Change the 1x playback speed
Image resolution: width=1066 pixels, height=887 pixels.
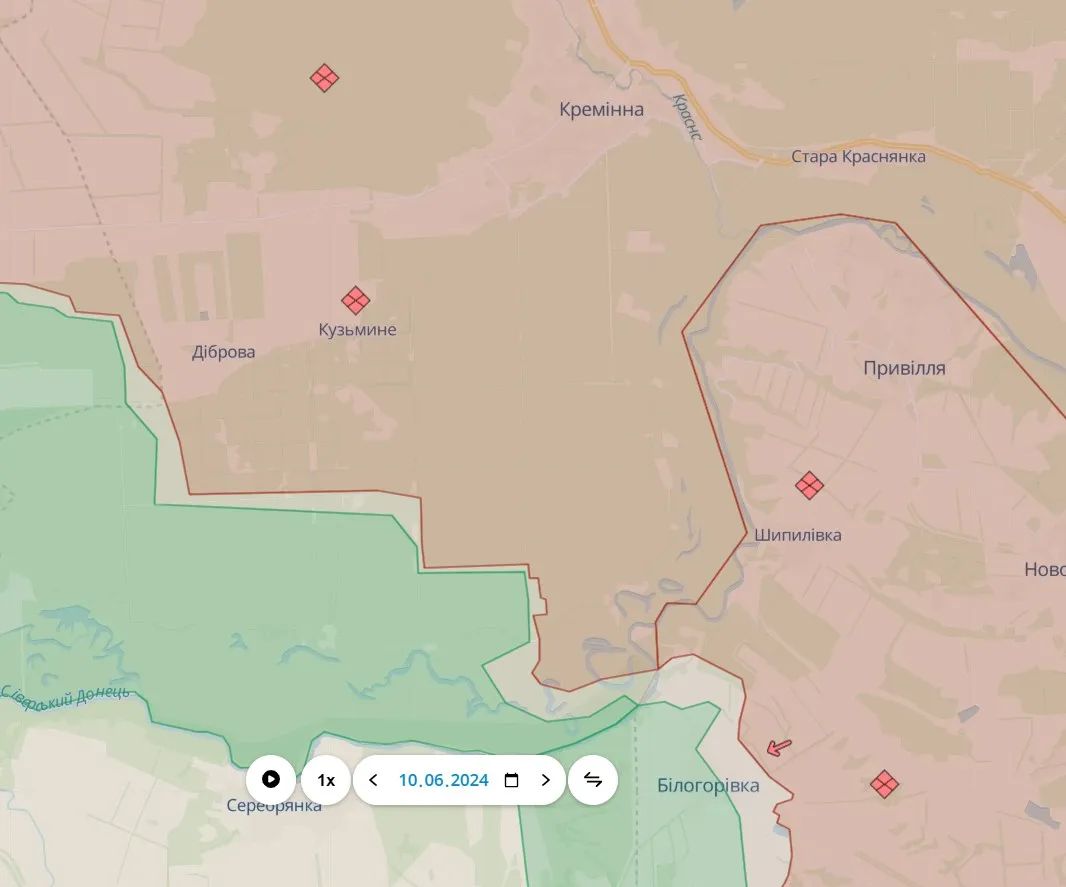326,780
